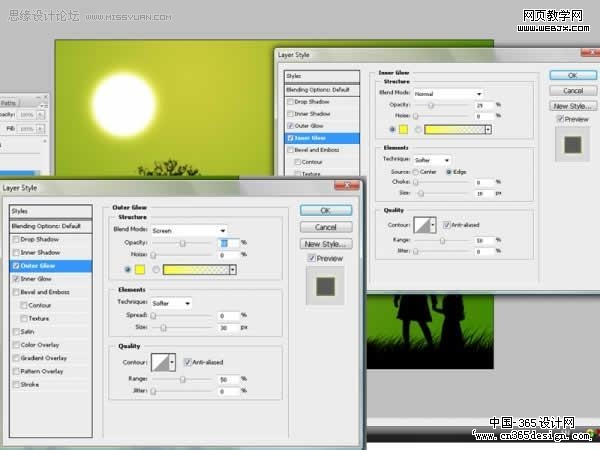The height and width of the screenshot is (450, 600).
Task: Select Blending Options: Default in back dialog
Action: [321, 90]
